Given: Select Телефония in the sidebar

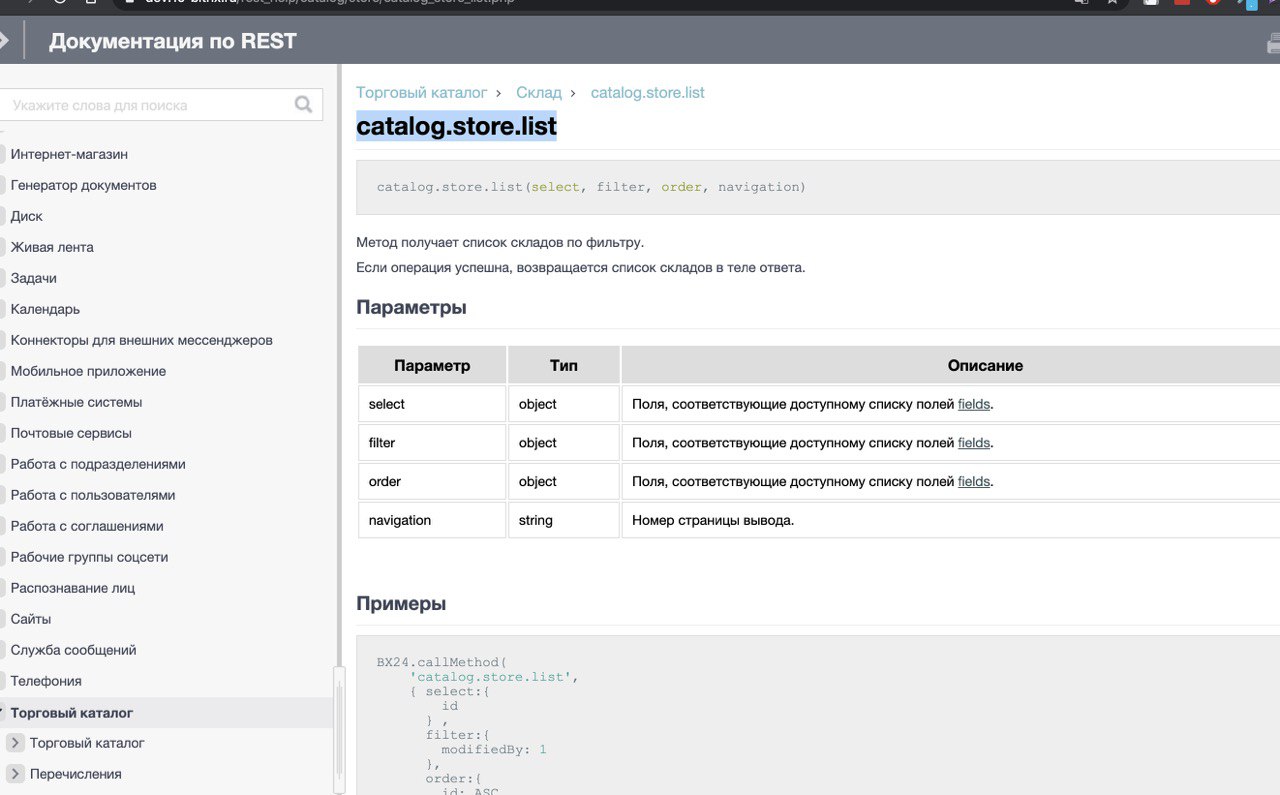Looking at the screenshot, I should (46, 681).
